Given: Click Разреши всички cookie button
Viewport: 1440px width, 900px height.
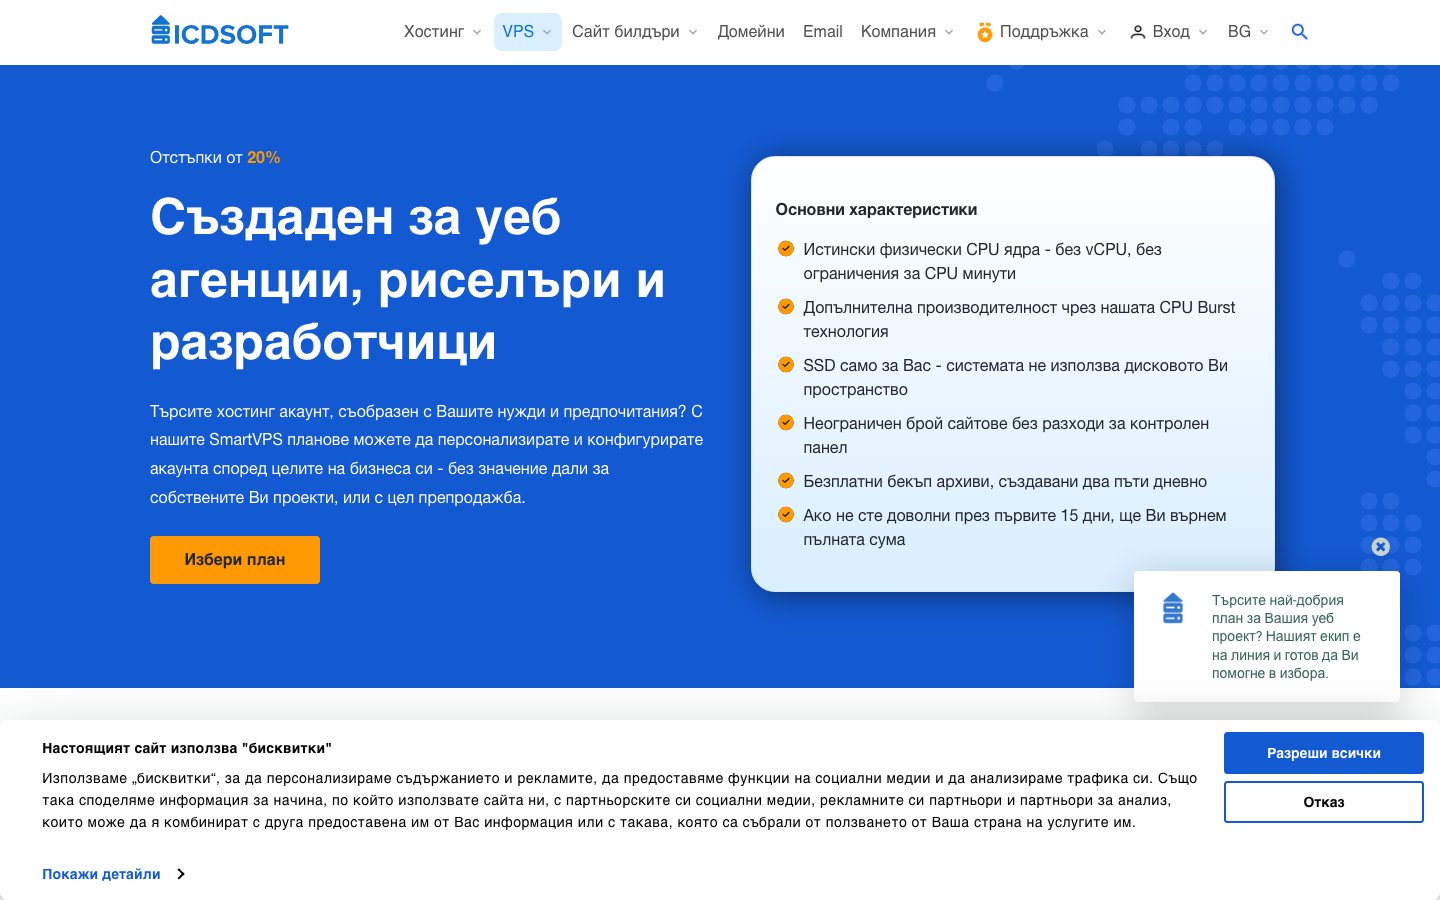Looking at the screenshot, I should (1324, 753).
